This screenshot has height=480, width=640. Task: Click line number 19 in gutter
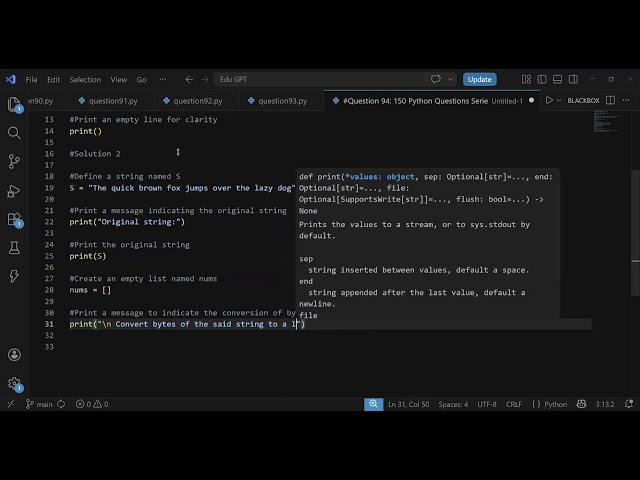[49, 188]
